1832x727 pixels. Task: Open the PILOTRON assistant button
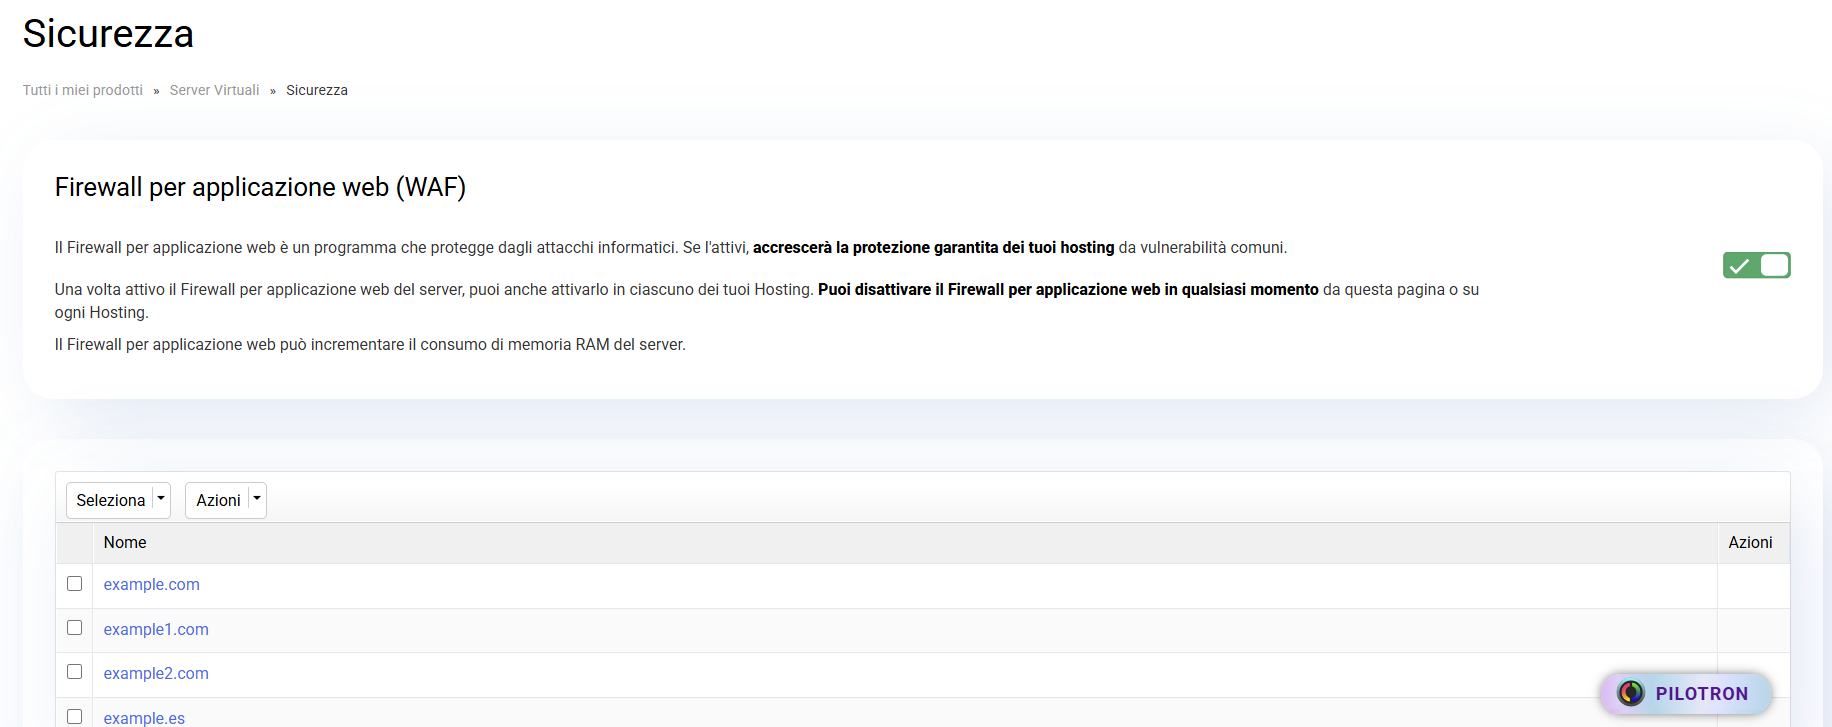(x=1700, y=693)
